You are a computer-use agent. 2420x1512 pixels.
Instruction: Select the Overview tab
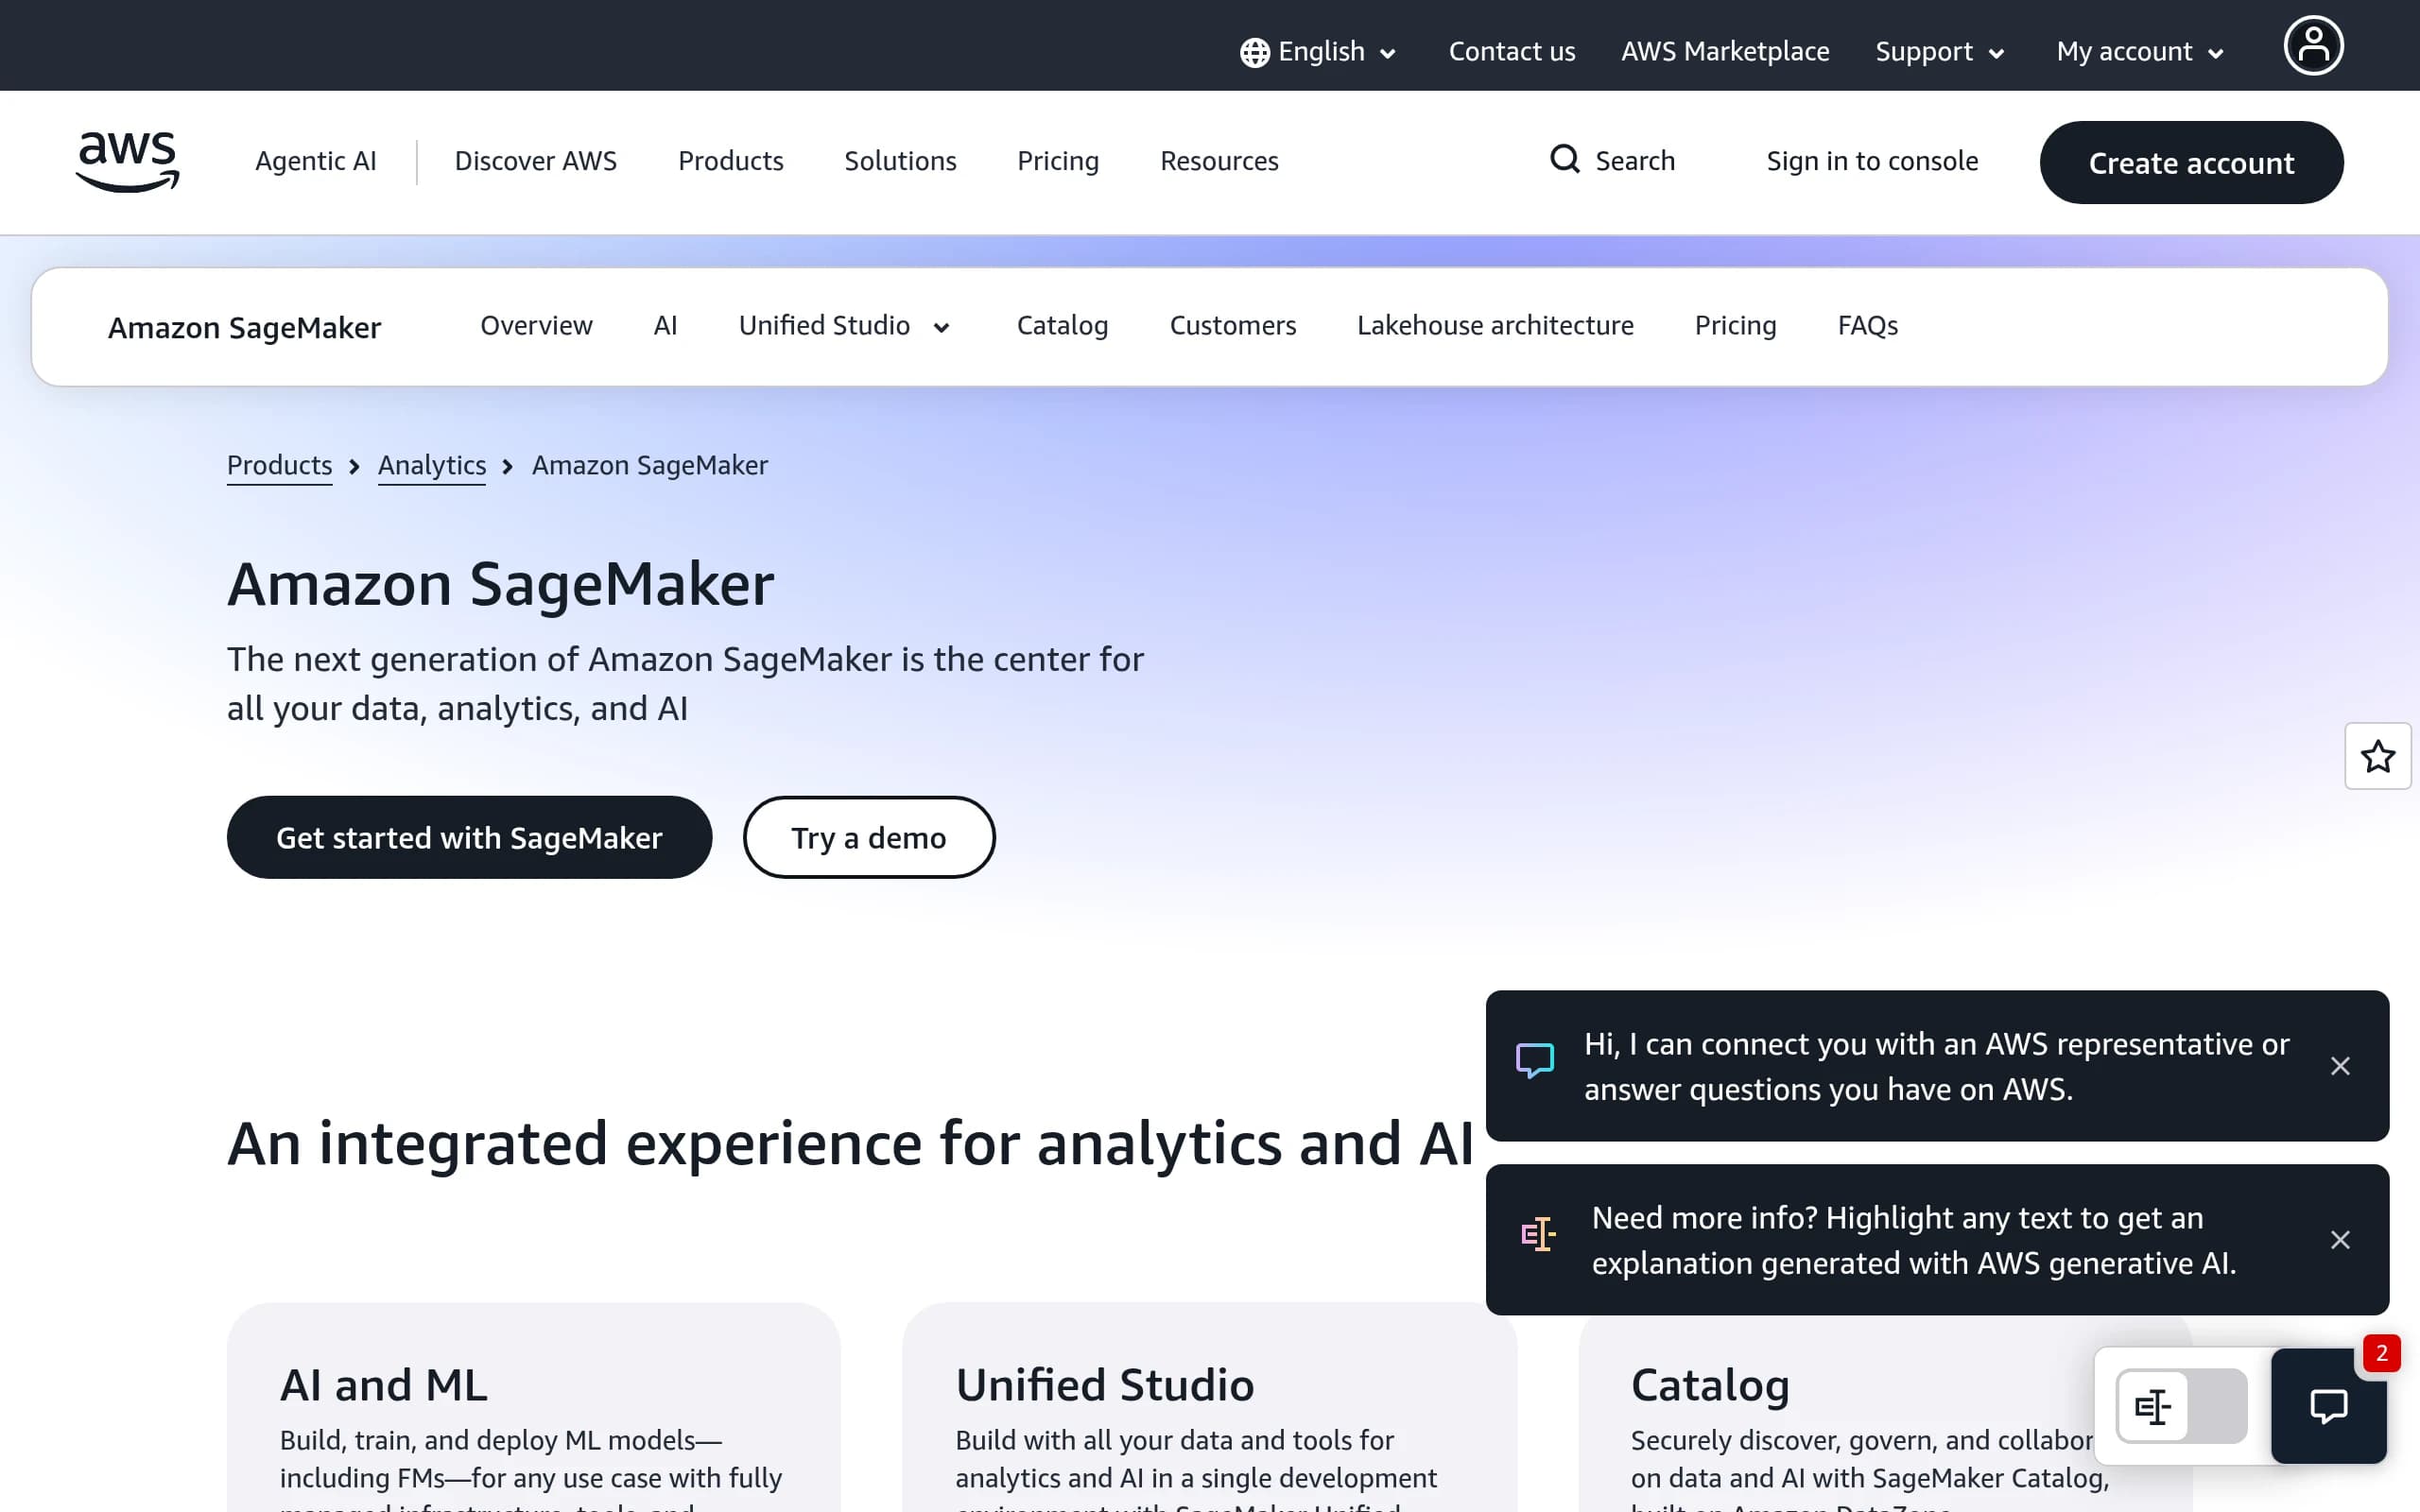tap(536, 326)
